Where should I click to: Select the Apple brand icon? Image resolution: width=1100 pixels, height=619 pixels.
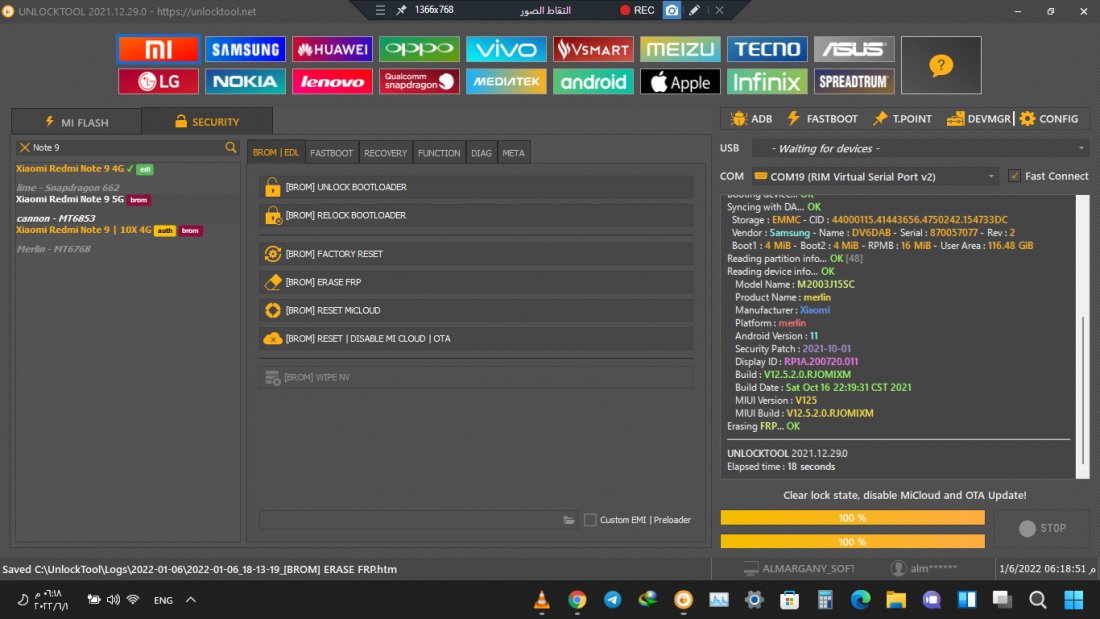[x=680, y=81]
